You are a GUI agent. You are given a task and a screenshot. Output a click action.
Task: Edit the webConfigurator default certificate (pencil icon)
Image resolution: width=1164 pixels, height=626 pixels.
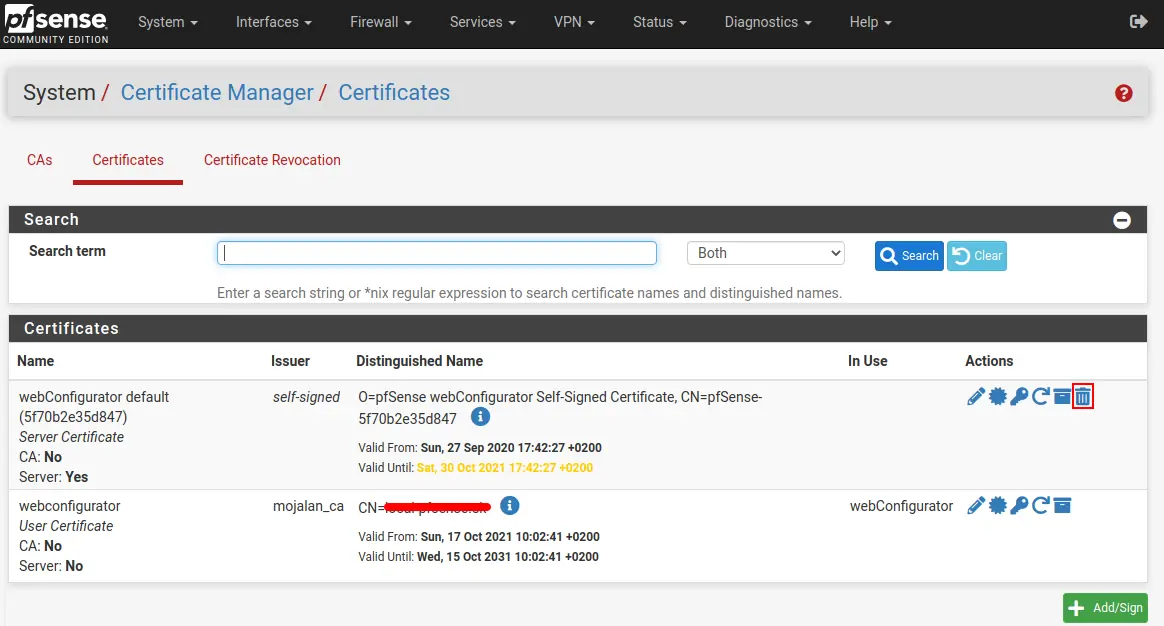click(x=975, y=397)
